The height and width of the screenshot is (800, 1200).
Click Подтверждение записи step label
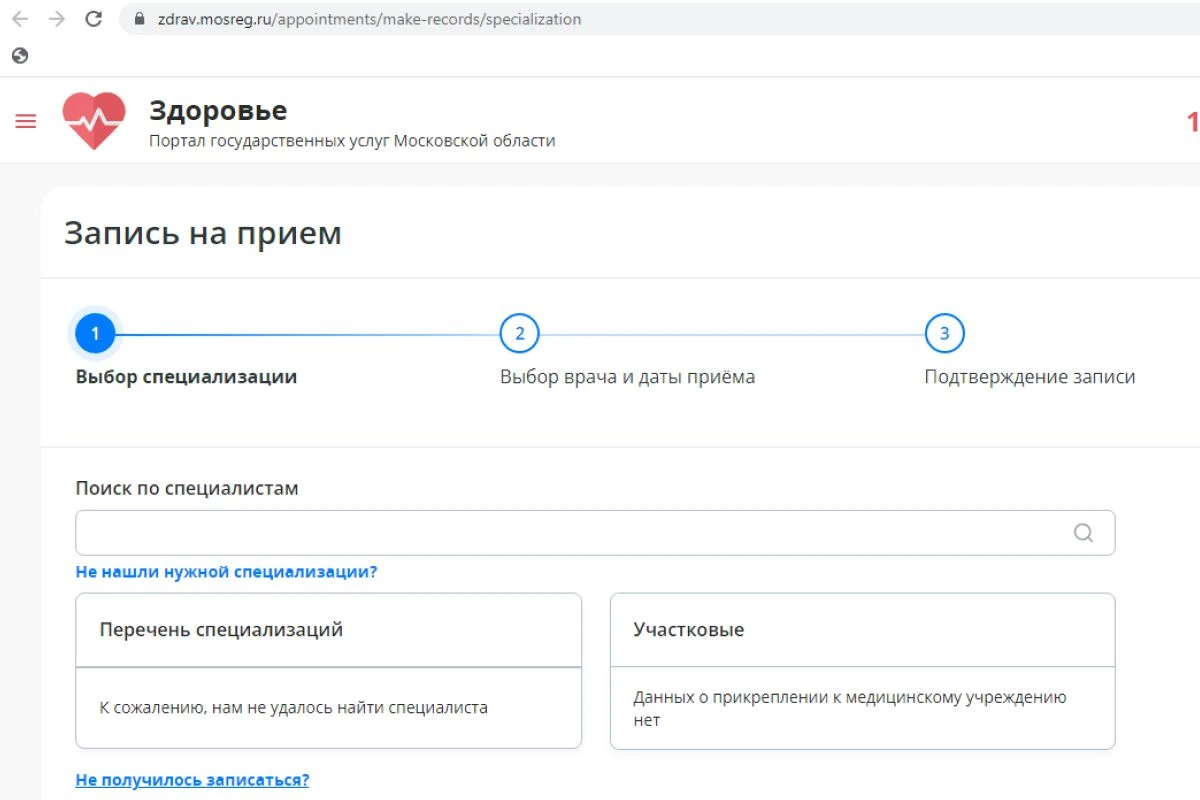1029,377
